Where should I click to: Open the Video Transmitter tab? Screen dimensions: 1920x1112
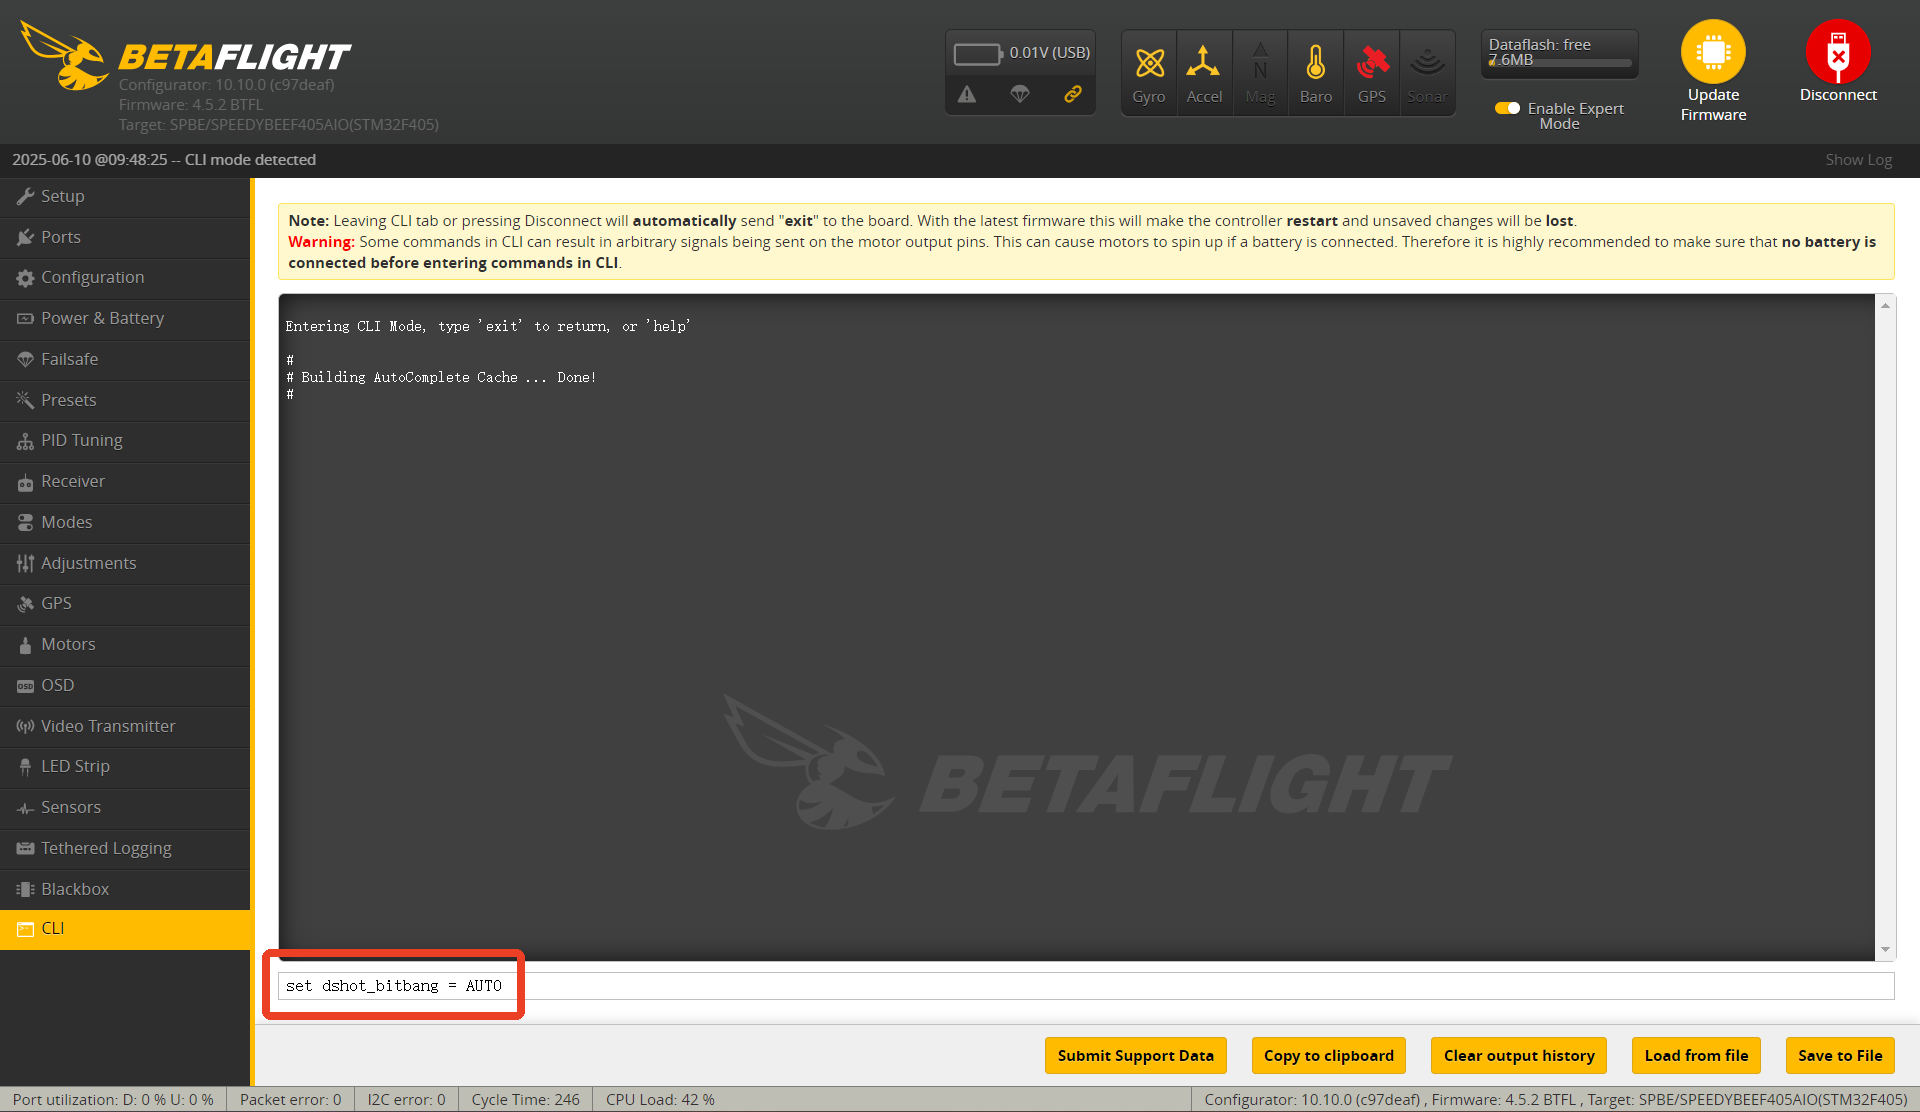coord(125,726)
